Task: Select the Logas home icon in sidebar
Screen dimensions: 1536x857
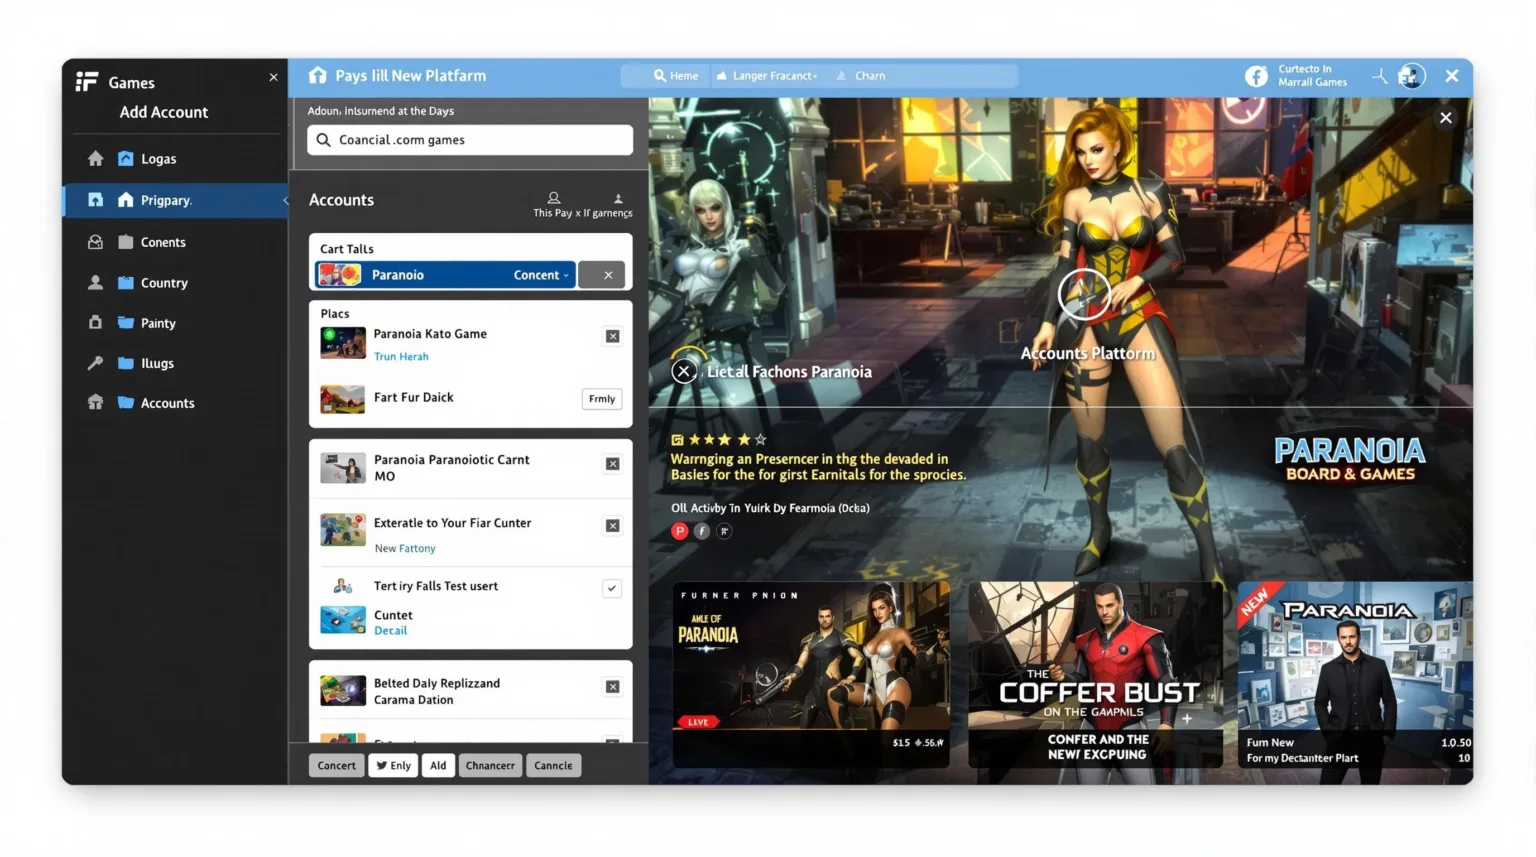Action: coord(95,158)
